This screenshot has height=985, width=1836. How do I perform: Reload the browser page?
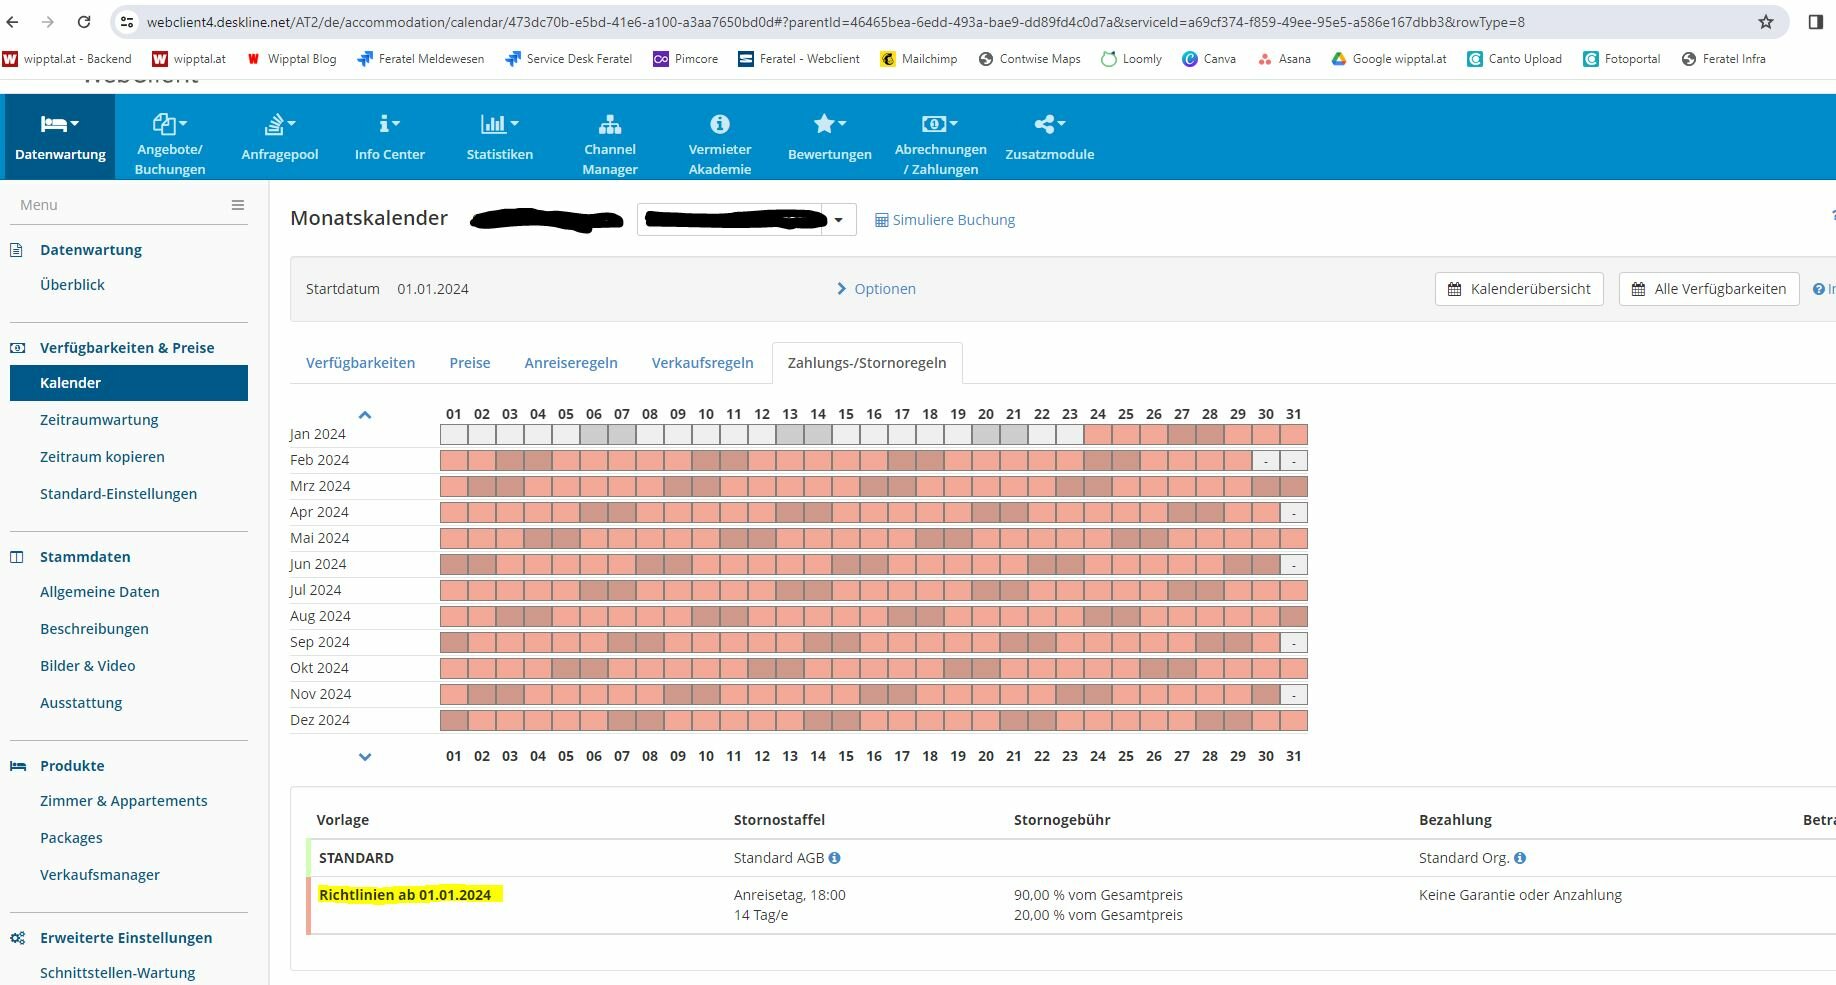tap(84, 22)
